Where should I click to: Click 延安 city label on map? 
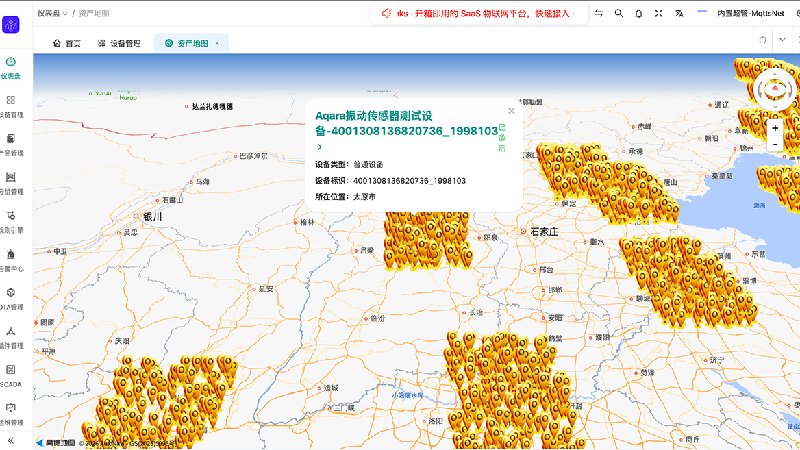pos(266,289)
